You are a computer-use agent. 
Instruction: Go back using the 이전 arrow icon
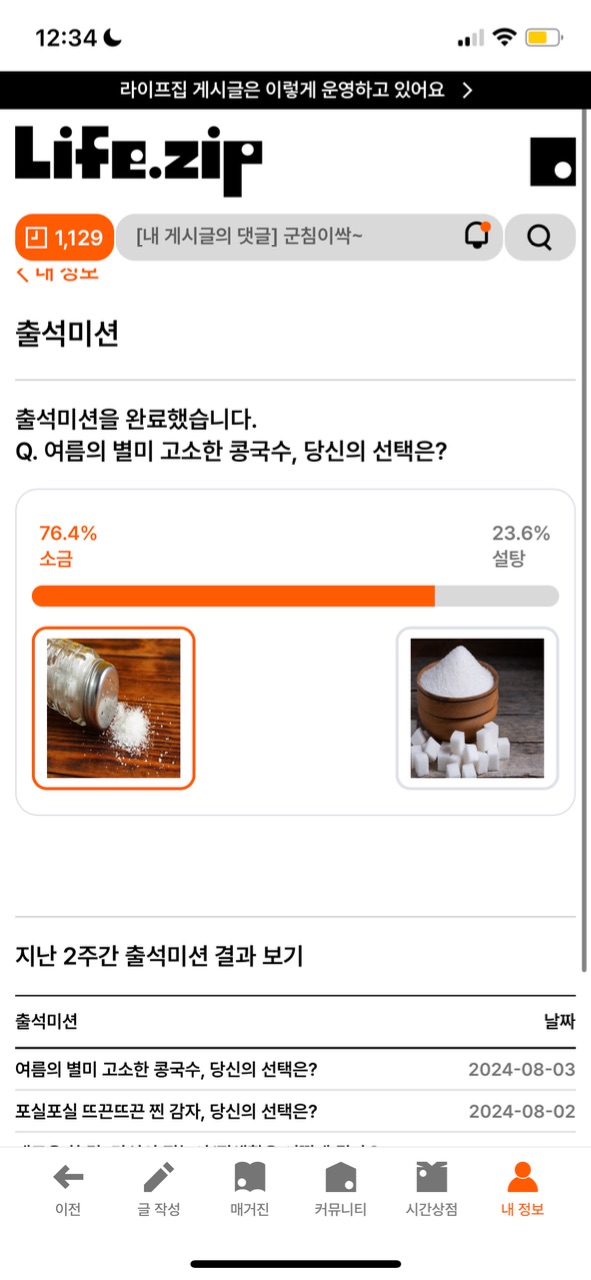click(68, 1177)
